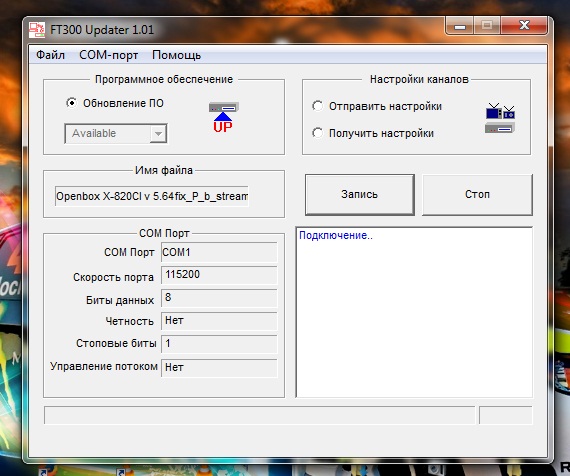Click the Настройки каналов group title

419,79
